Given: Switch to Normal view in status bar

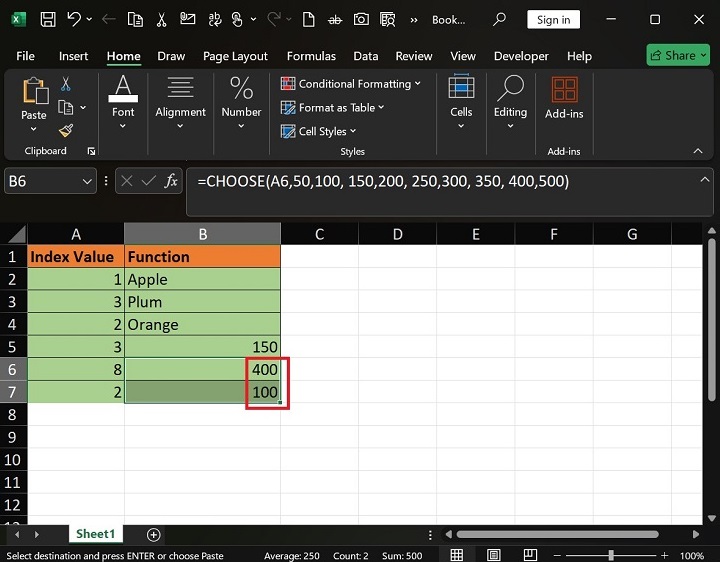Looking at the screenshot, I should [457, 555].
